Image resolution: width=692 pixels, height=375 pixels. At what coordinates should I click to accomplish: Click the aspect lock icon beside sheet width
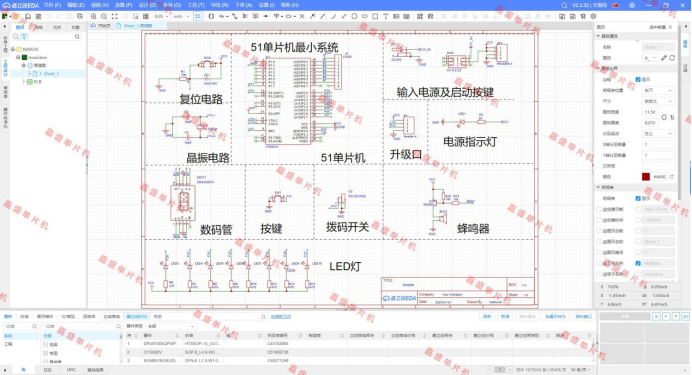click(664, 117)
